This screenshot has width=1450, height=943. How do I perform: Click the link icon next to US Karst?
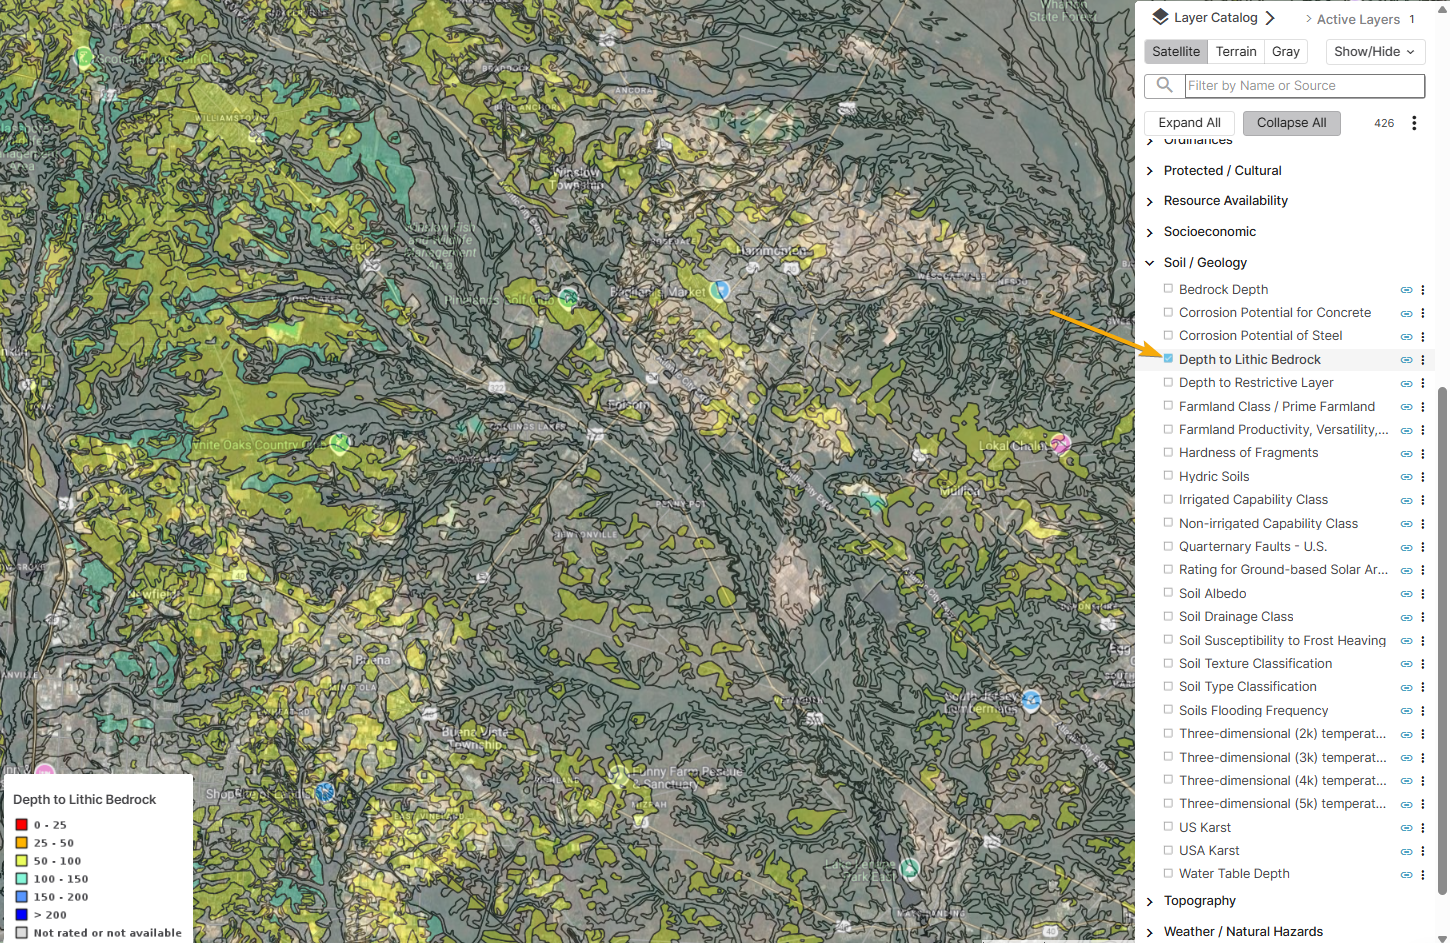coord(1406,827)
